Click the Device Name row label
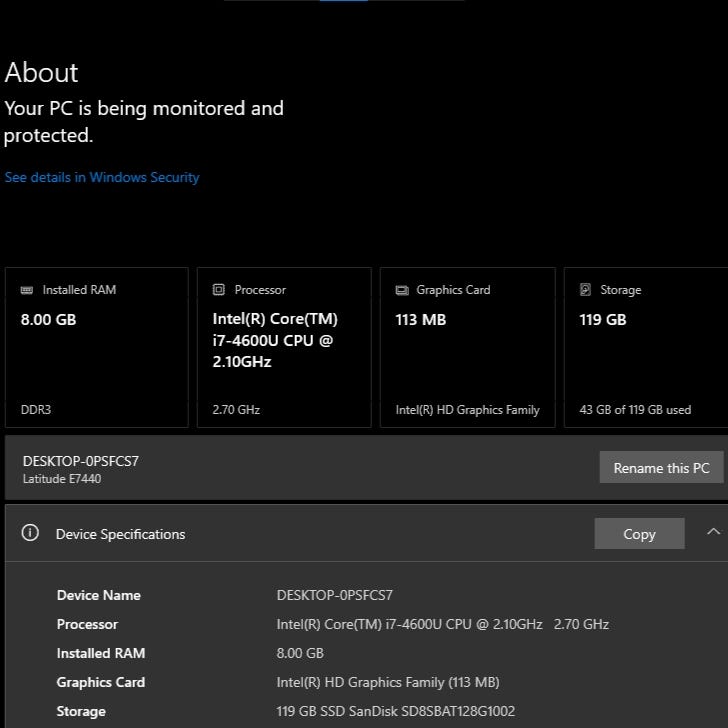This screenshot has width=728, height=728. 98,595
